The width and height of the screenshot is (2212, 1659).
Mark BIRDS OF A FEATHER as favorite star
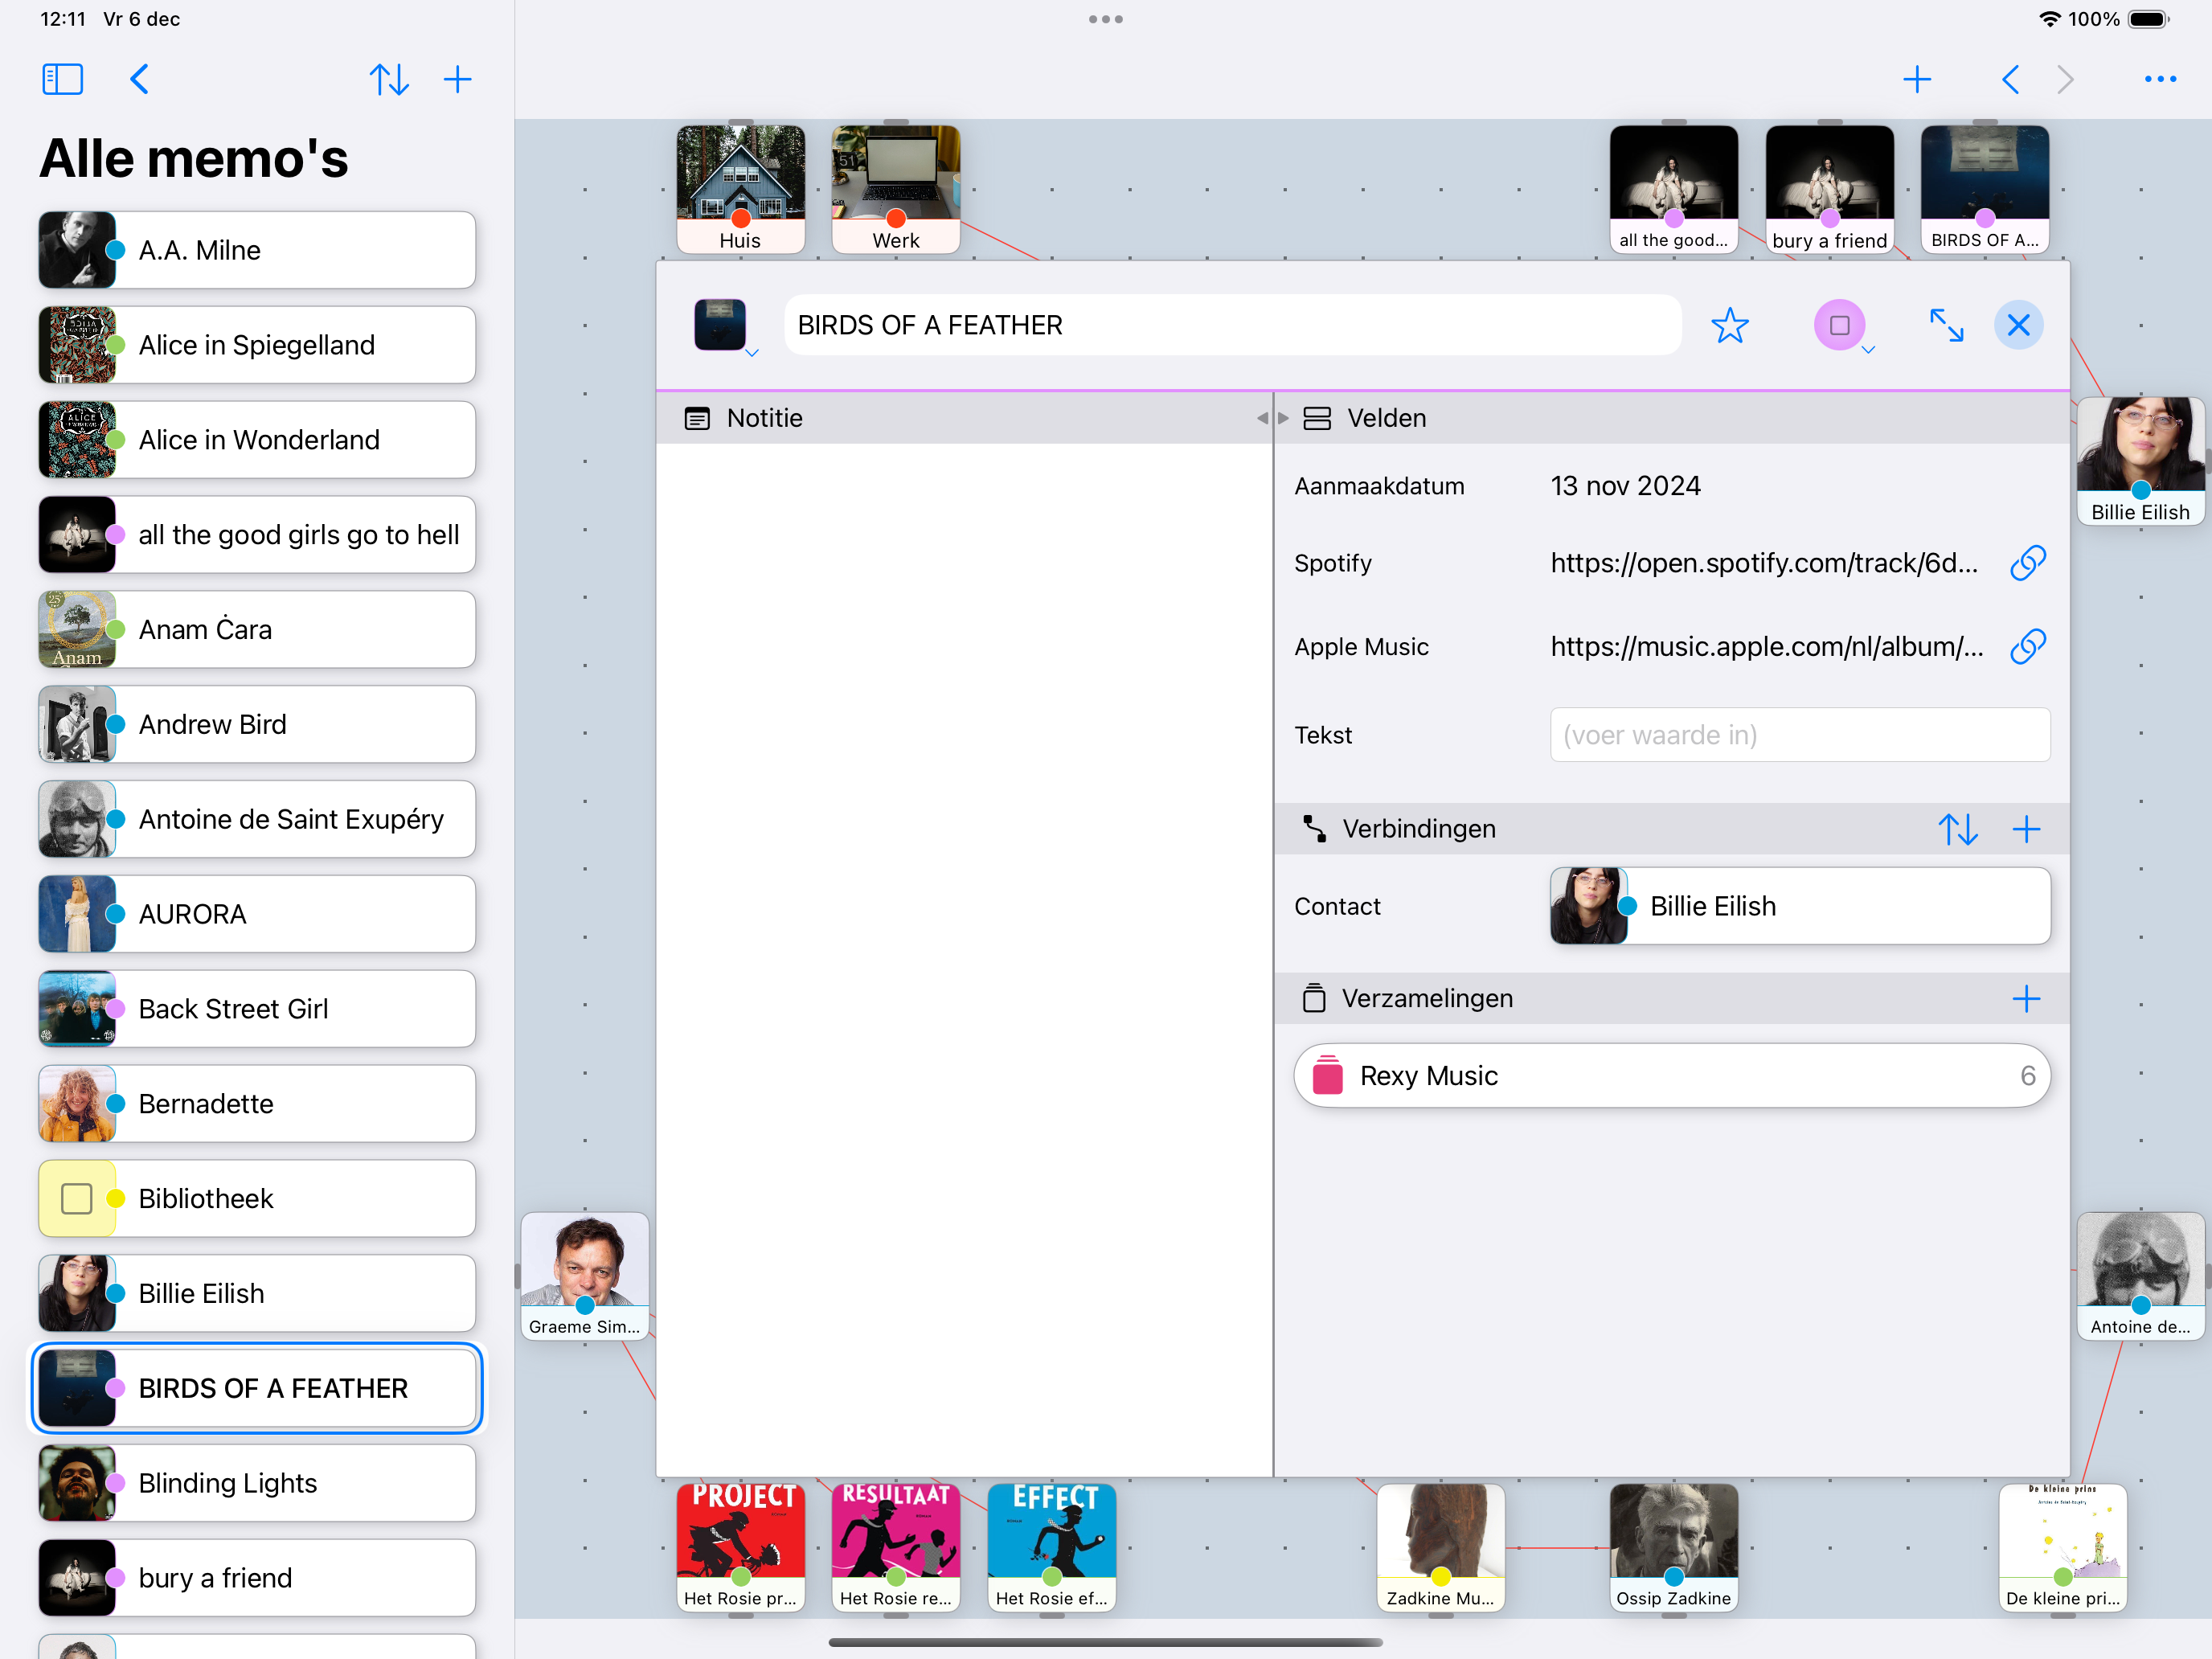[x=1729, y=325]
